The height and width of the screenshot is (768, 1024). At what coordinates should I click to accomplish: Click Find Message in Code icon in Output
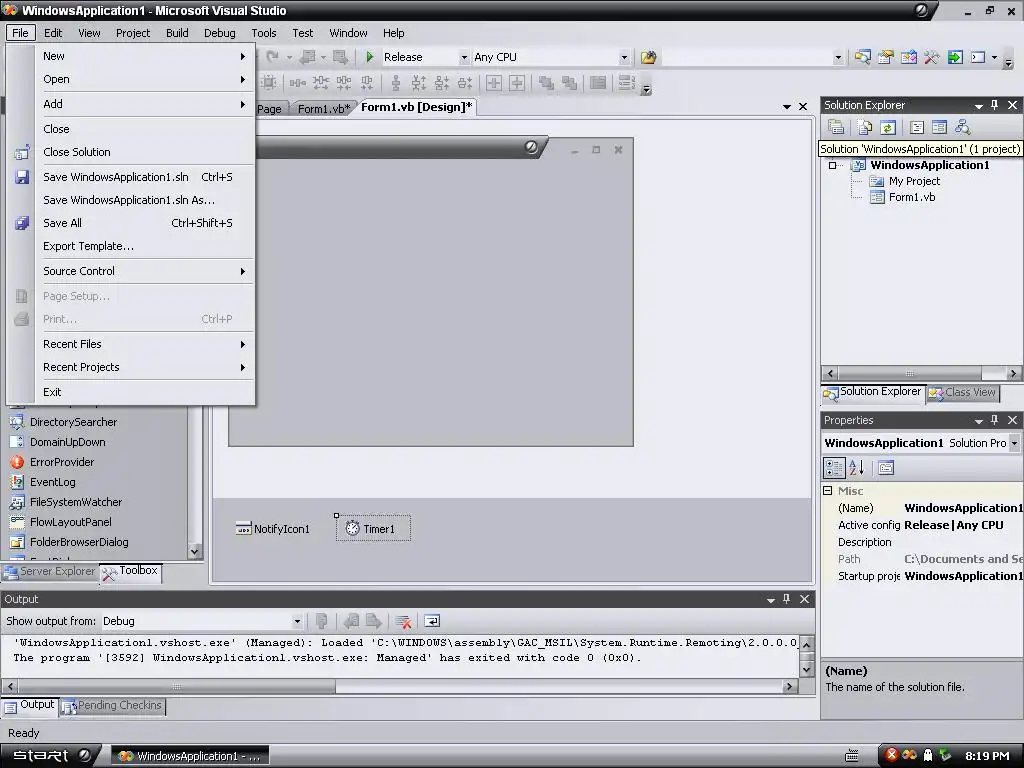pyautogui.click(x=321, y=621)
